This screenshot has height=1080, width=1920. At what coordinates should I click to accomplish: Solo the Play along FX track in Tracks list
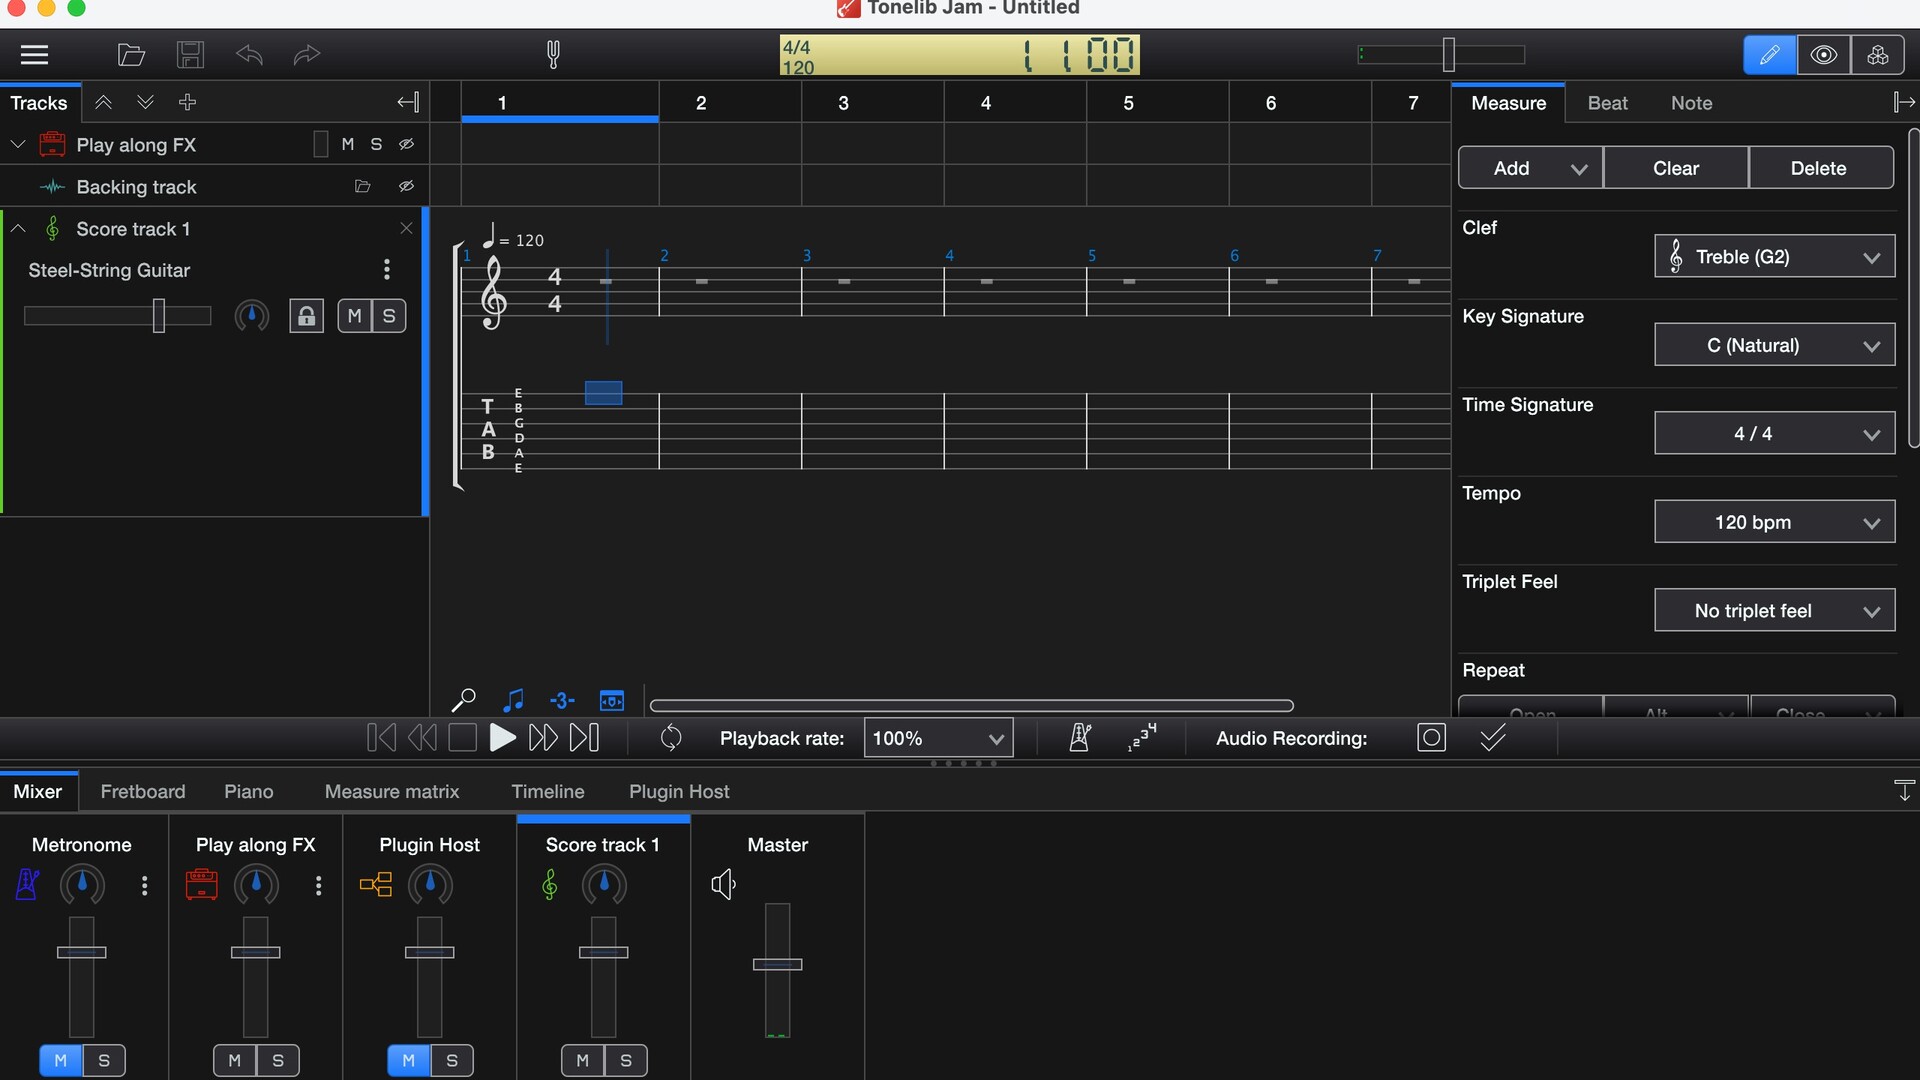tap(376, 145)
